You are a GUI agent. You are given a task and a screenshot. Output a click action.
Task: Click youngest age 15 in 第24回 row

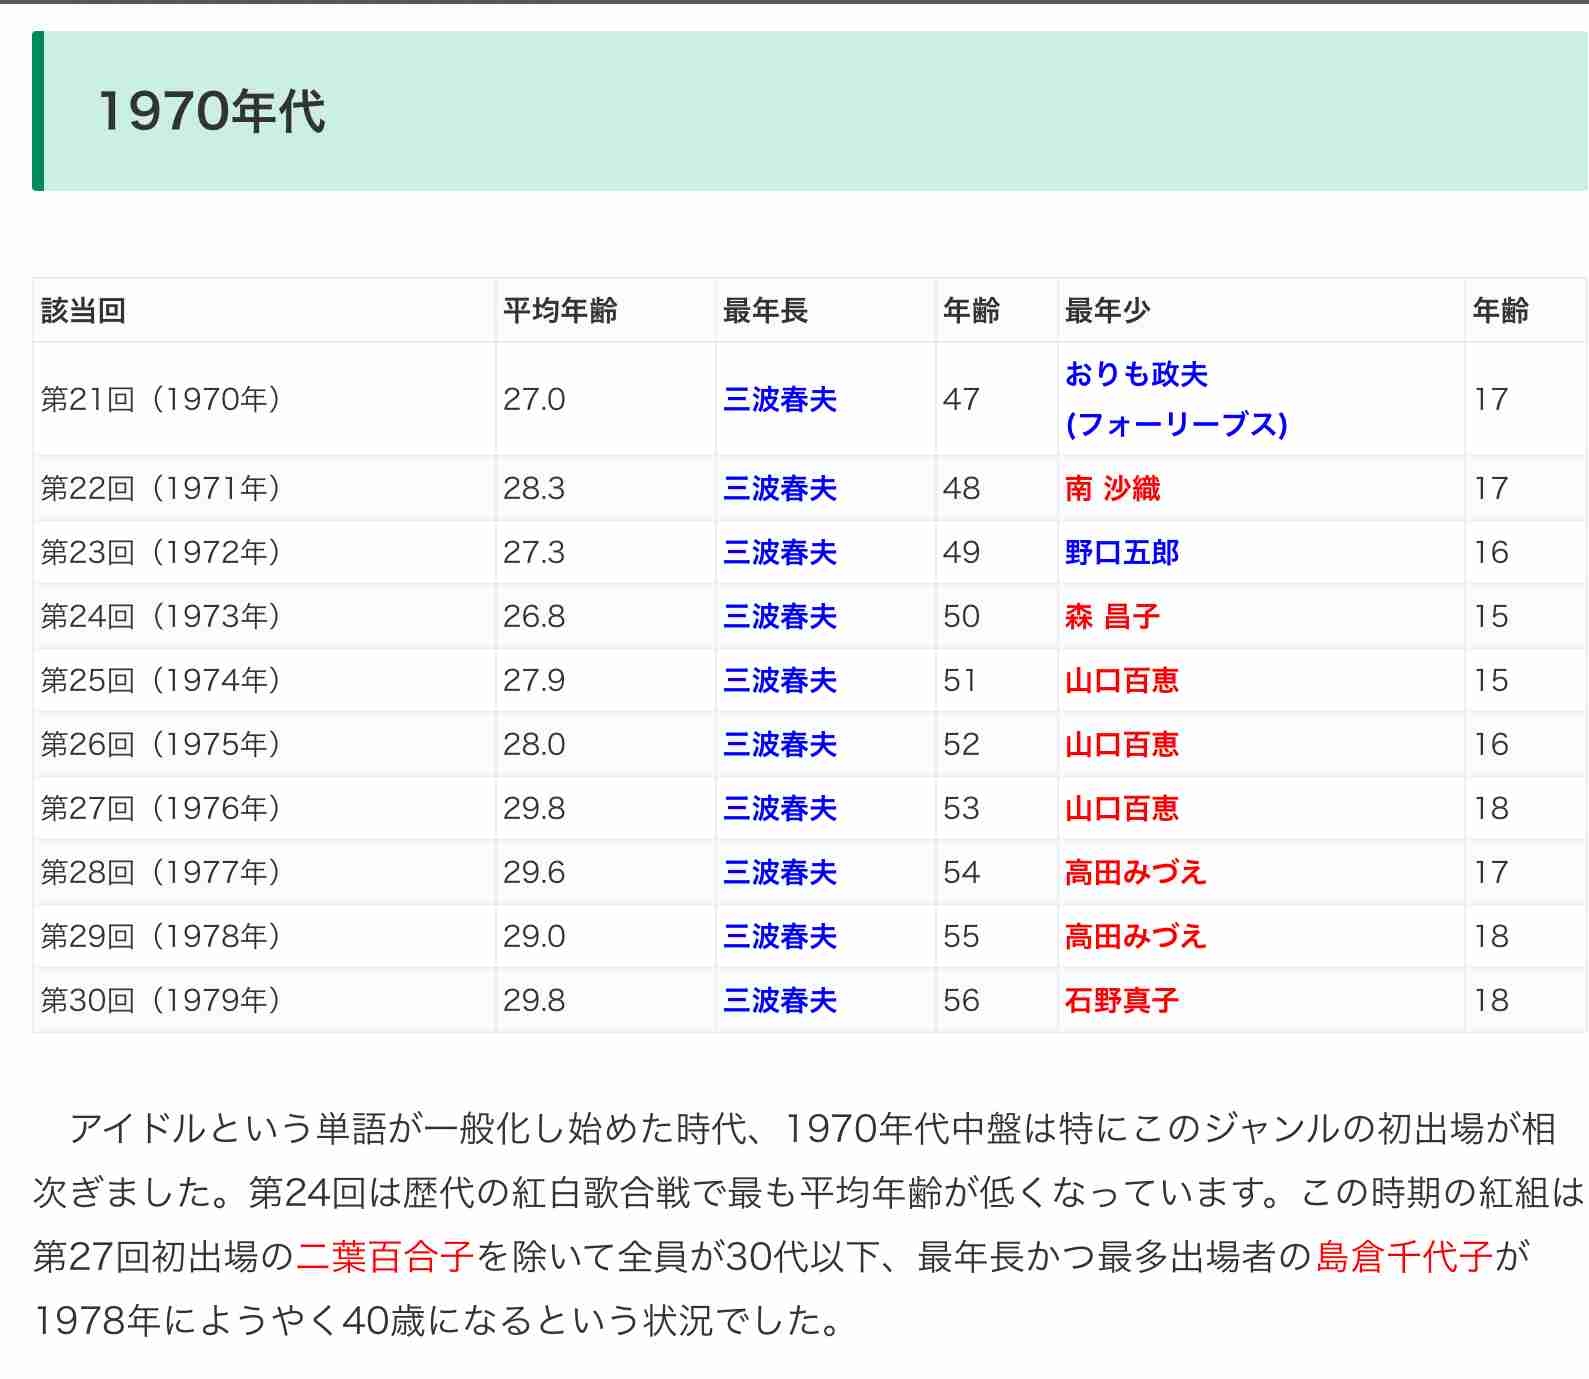1491,617
